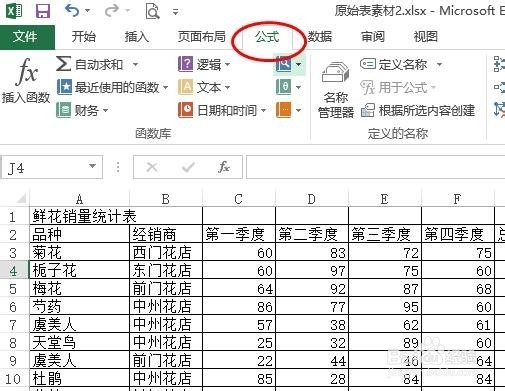Expand the 自动求和 dropdown arrow

tap(135, 64)
